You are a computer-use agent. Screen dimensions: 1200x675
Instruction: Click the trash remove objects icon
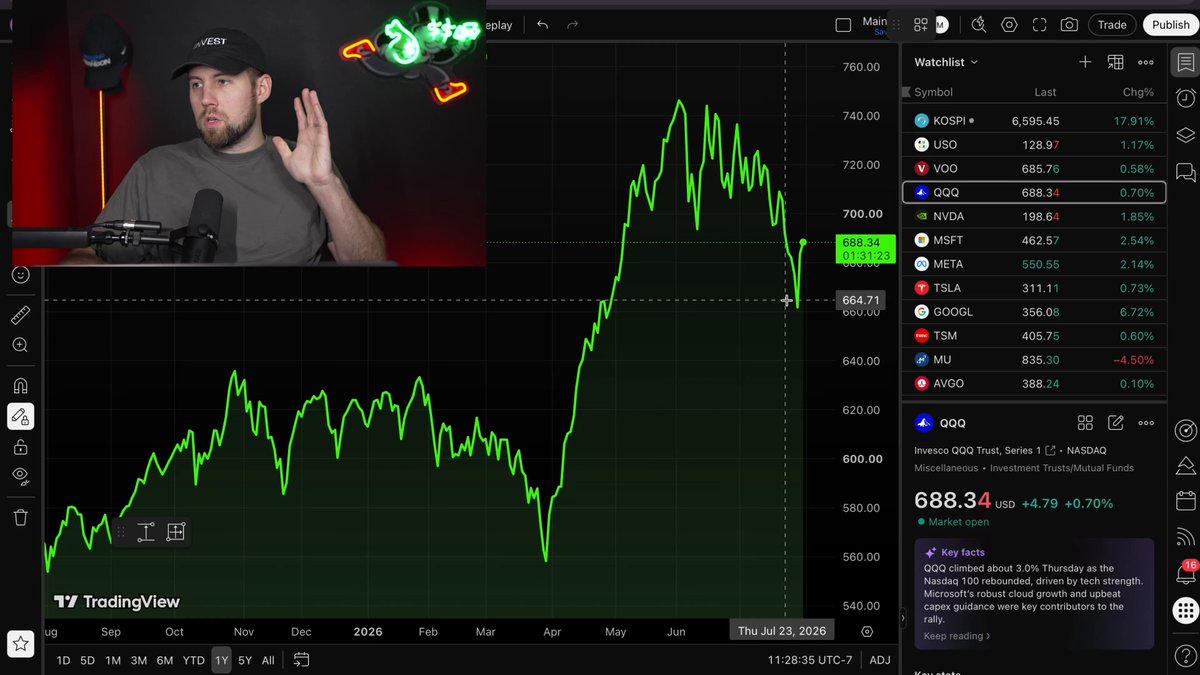(20, 517)
